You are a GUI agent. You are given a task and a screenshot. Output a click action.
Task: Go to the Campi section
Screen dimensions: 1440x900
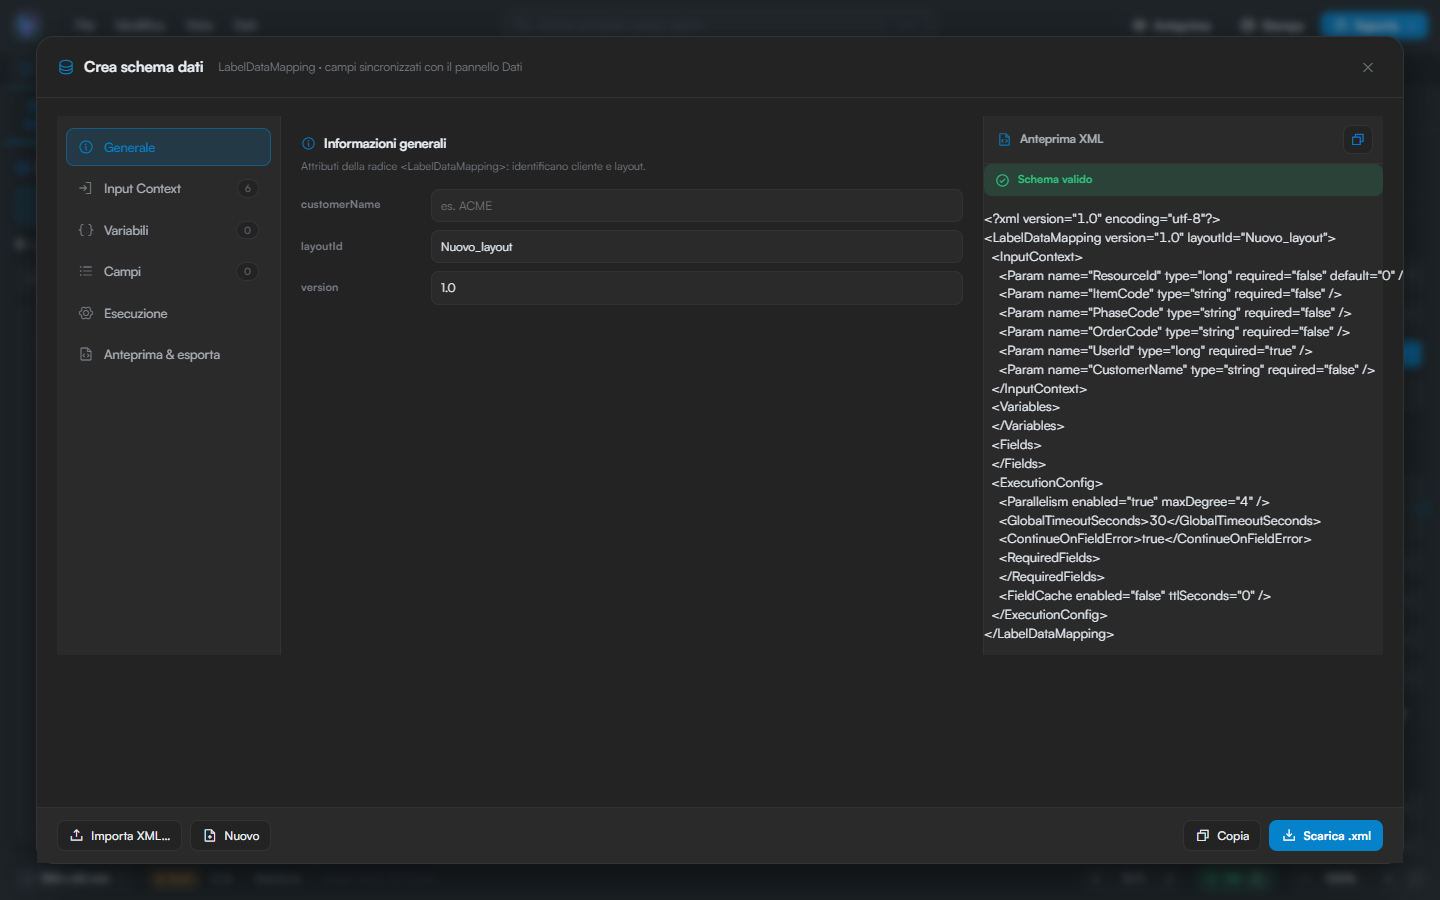pos(168,271)
